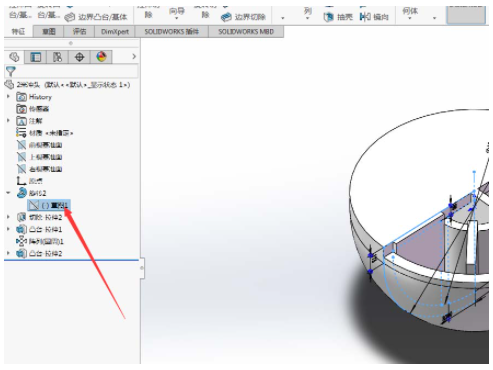Open the 几何体 reference geometry dropdown
This screenshot has height=370, width=493.
pos(410,19)
